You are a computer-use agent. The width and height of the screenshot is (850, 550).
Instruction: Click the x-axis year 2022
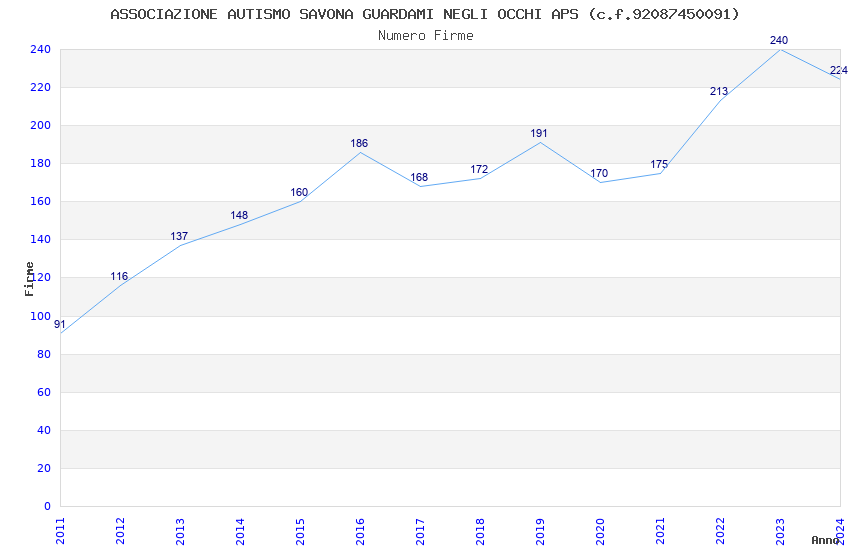pos(720,531)
